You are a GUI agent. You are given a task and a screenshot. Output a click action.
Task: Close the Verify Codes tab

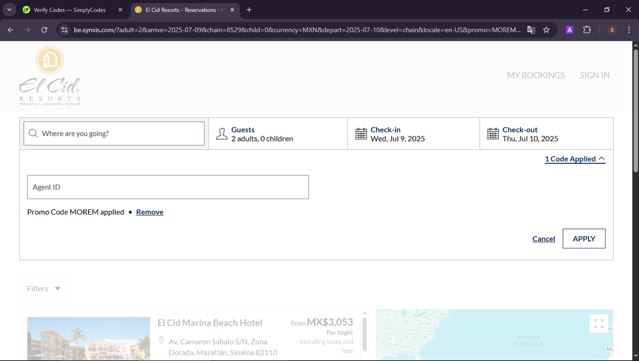click(120, 10)
